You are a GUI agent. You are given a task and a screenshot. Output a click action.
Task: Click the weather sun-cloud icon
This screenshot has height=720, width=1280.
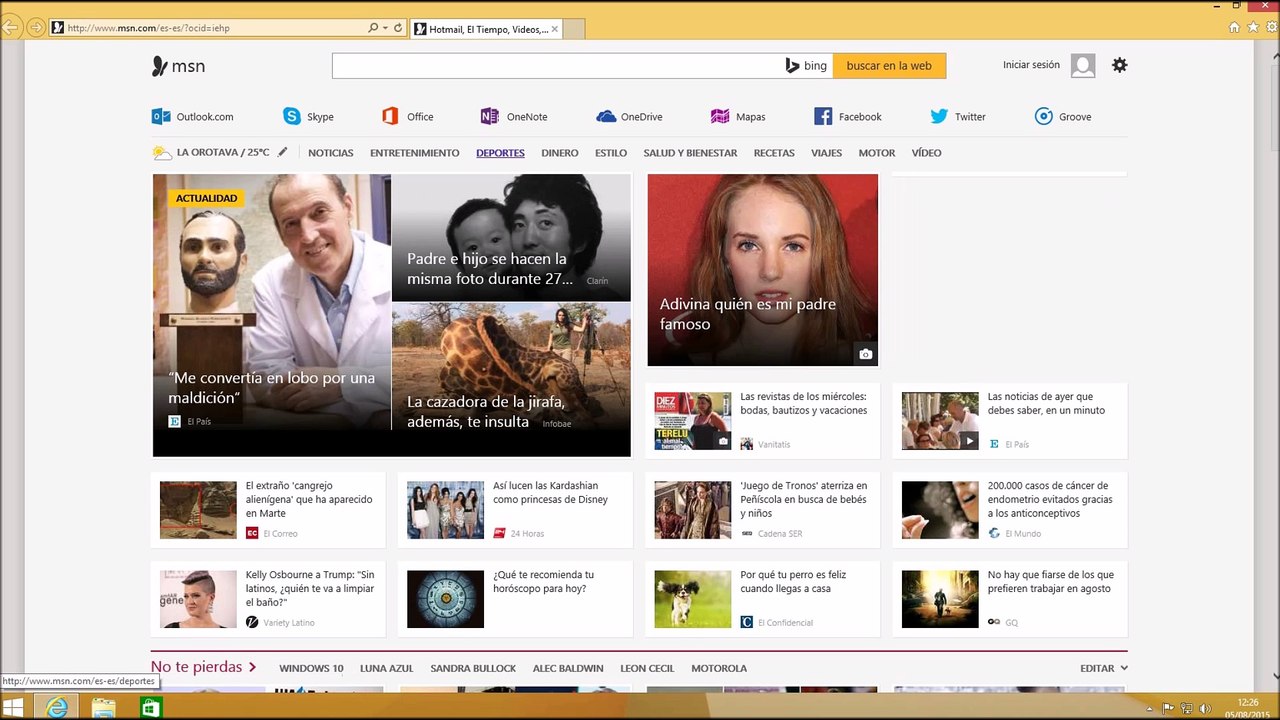(162, 153)
